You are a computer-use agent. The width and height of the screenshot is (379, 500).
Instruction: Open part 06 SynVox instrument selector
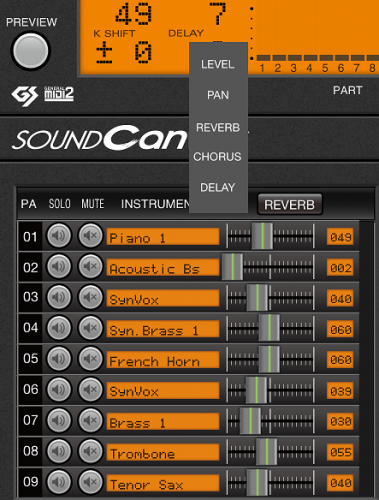[163, 391]
